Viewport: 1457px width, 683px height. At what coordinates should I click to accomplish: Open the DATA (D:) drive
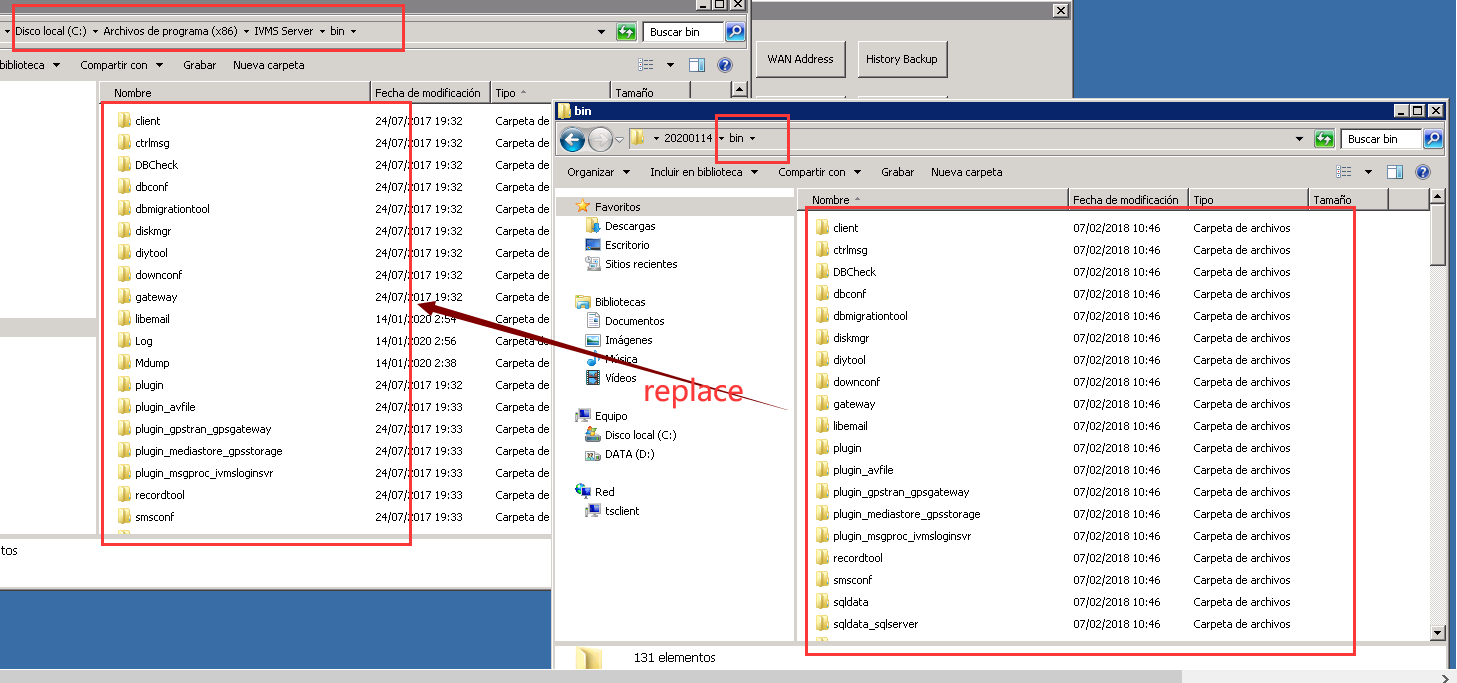pyautogui.click(x=629, y=454)
